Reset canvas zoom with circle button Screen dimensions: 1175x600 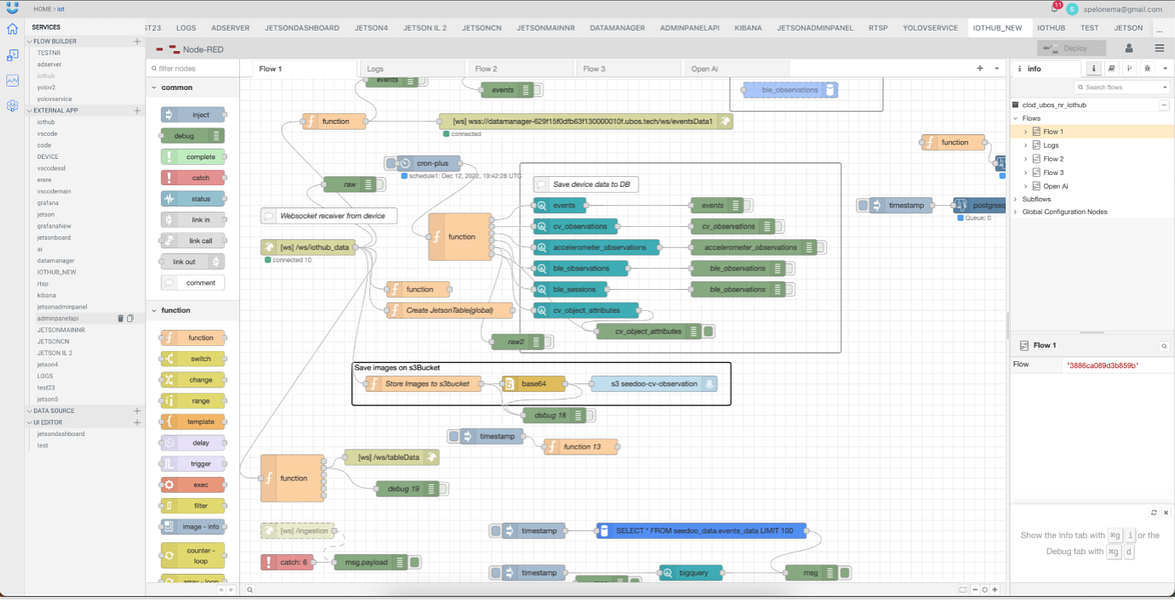(x=985, y=590)
